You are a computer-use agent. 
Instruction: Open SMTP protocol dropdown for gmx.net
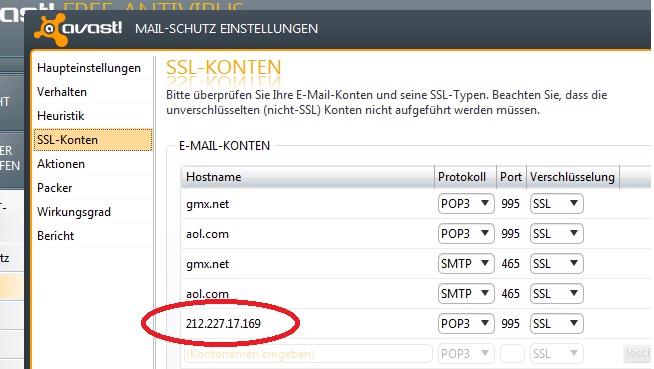pyautogui.click(x=466, y=264)
